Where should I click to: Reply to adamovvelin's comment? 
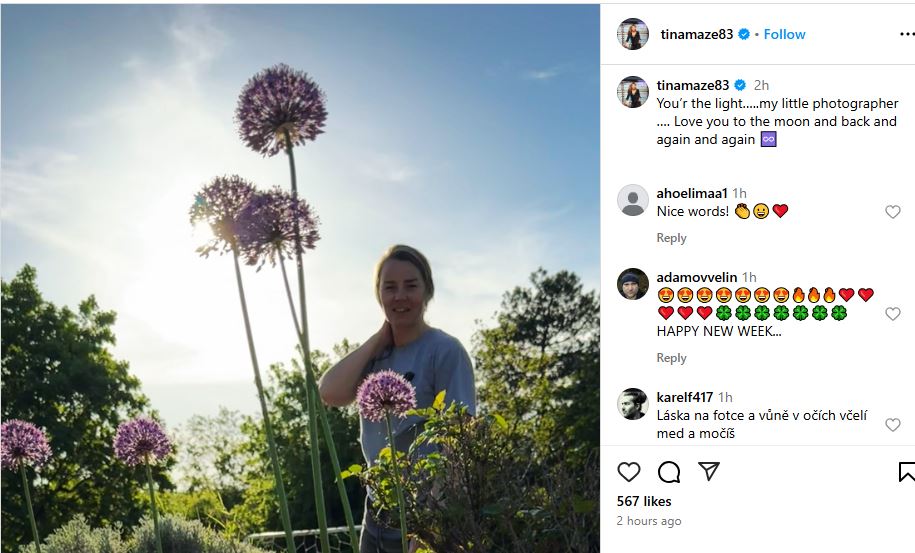coord(671,358)
